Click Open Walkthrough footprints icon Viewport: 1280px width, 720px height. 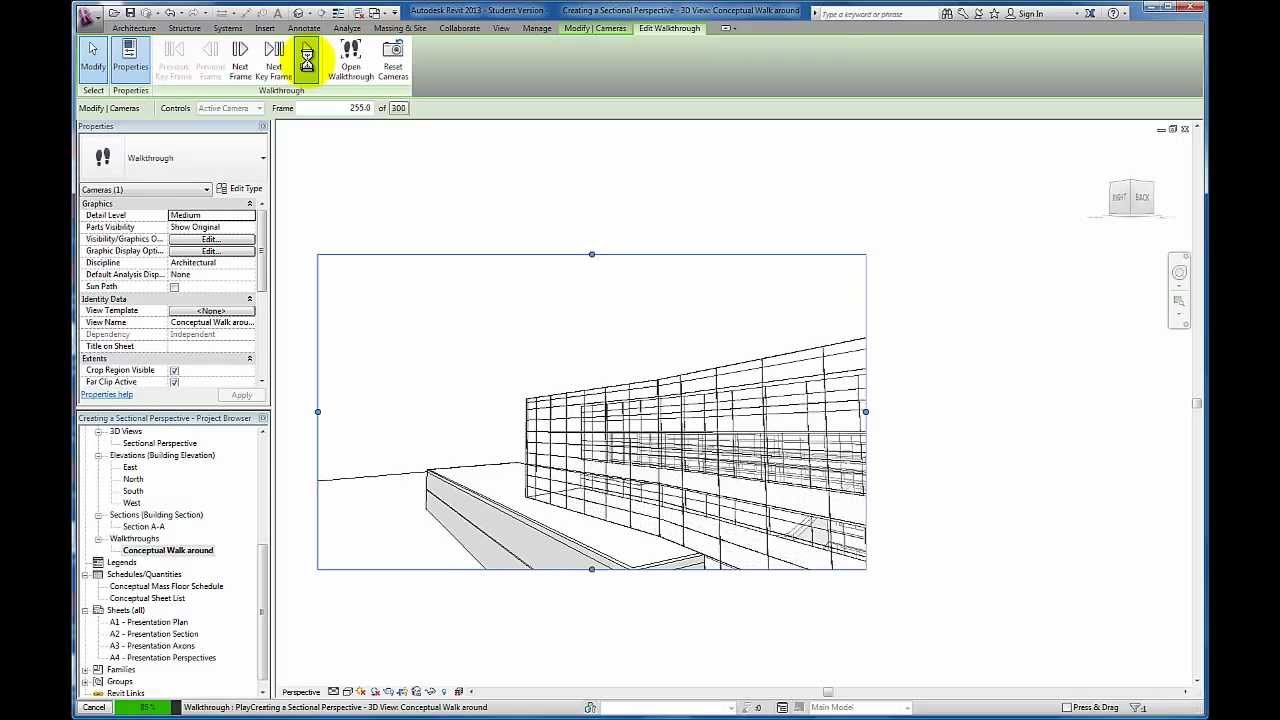[x=351, y=60]
